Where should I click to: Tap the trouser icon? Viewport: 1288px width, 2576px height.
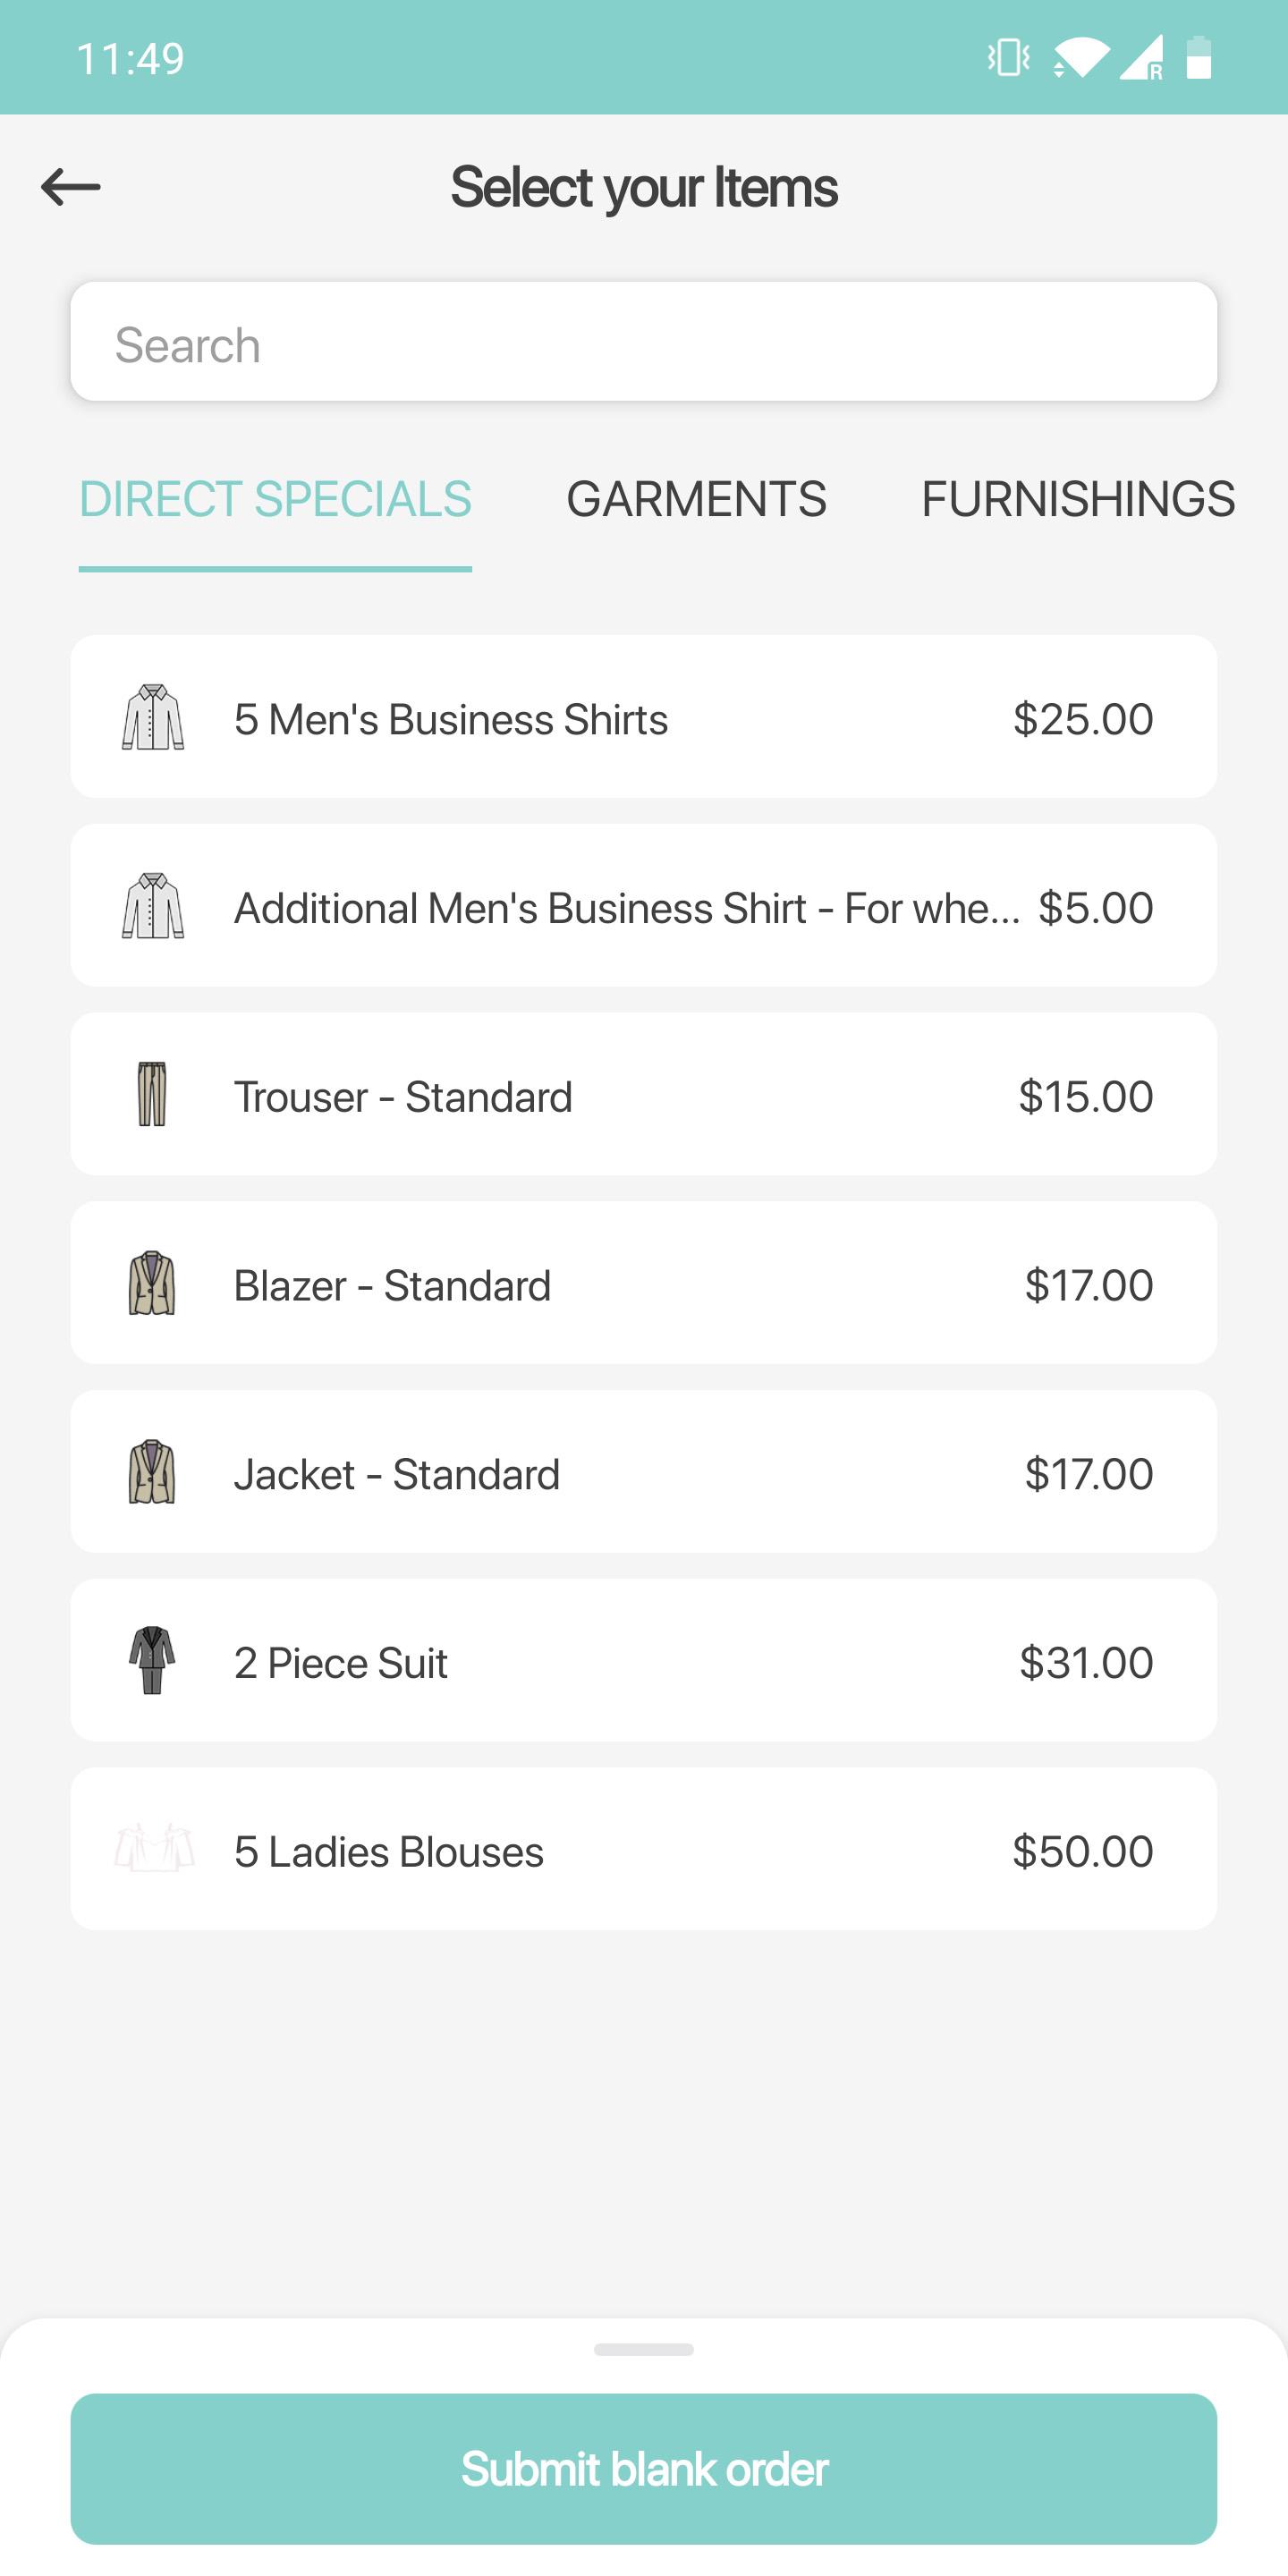(x=152, y=1094)
